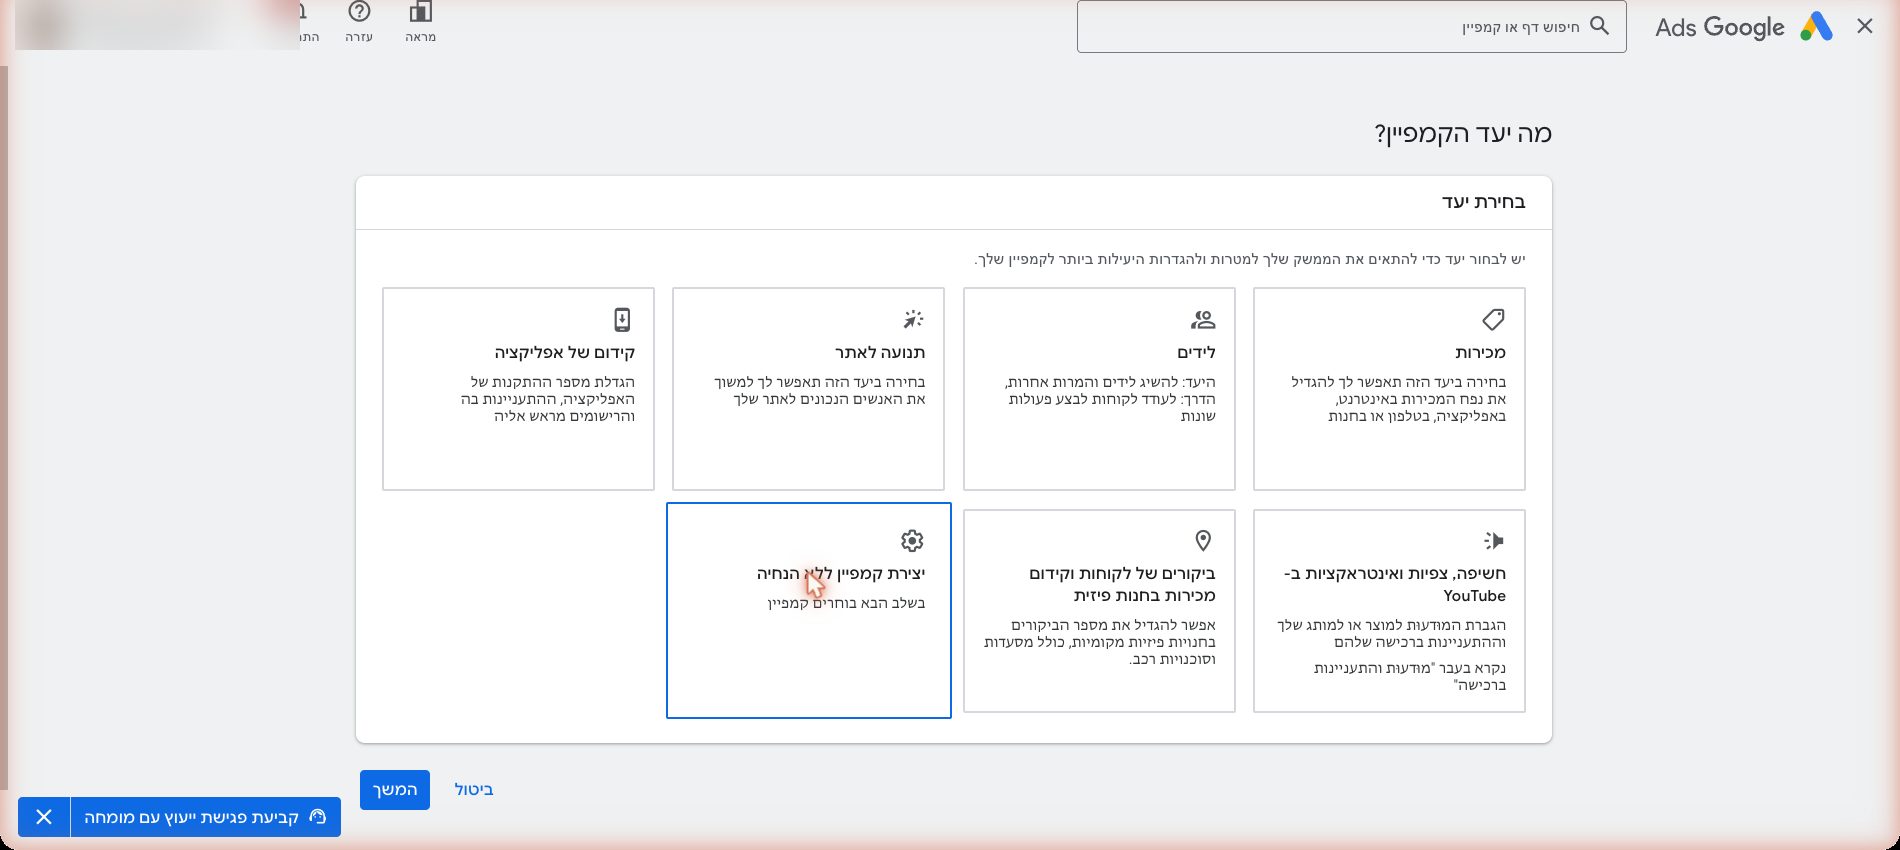Click the people icon on לידים
The width and height of the screenshot is (1900, 850).
[1203, 320]
